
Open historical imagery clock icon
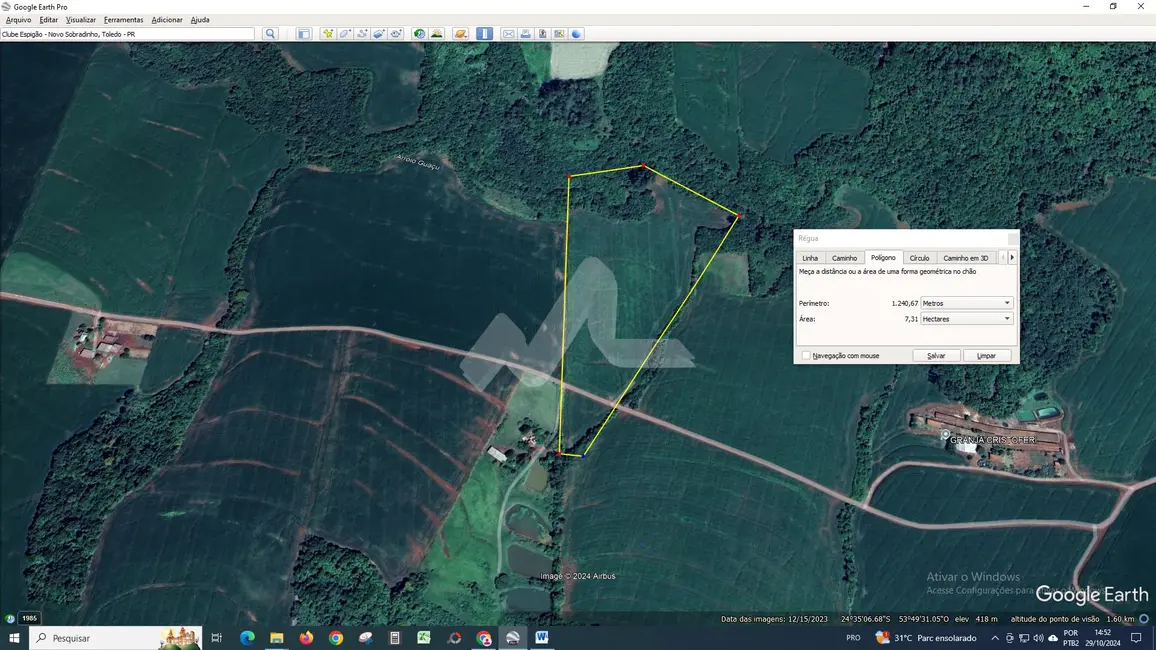coord(420,34)
